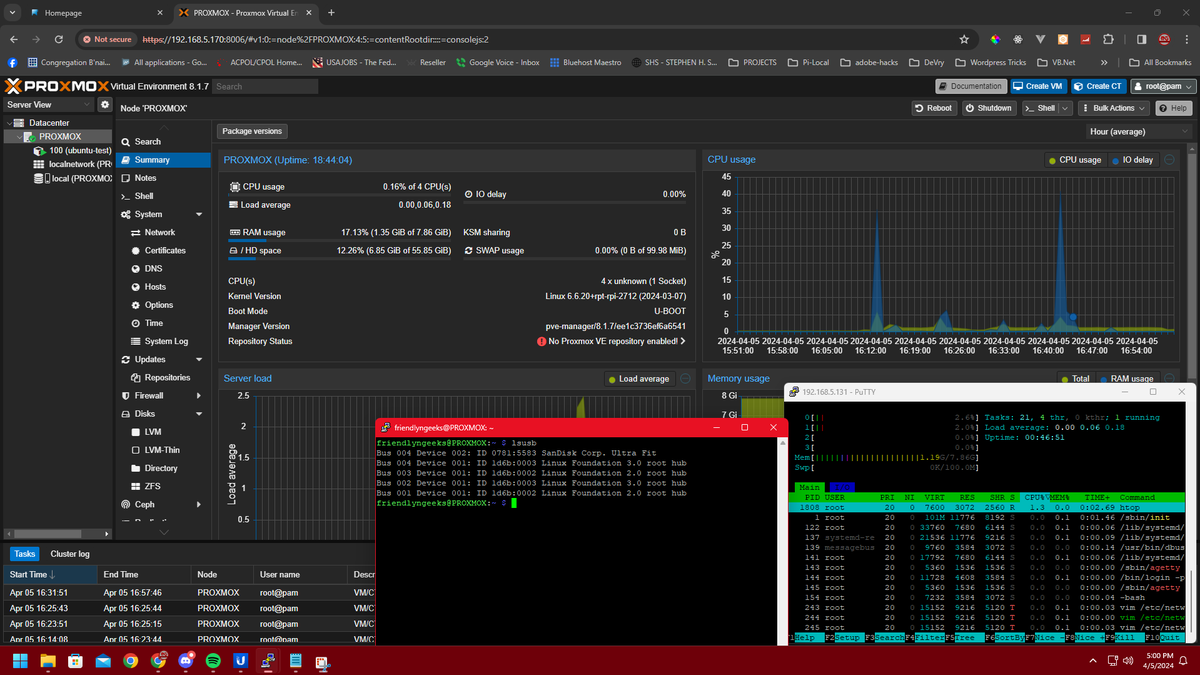Expand the Firewall submenu arrow
This screenshot has height=675, width=1200.
[x=199, y=396]
